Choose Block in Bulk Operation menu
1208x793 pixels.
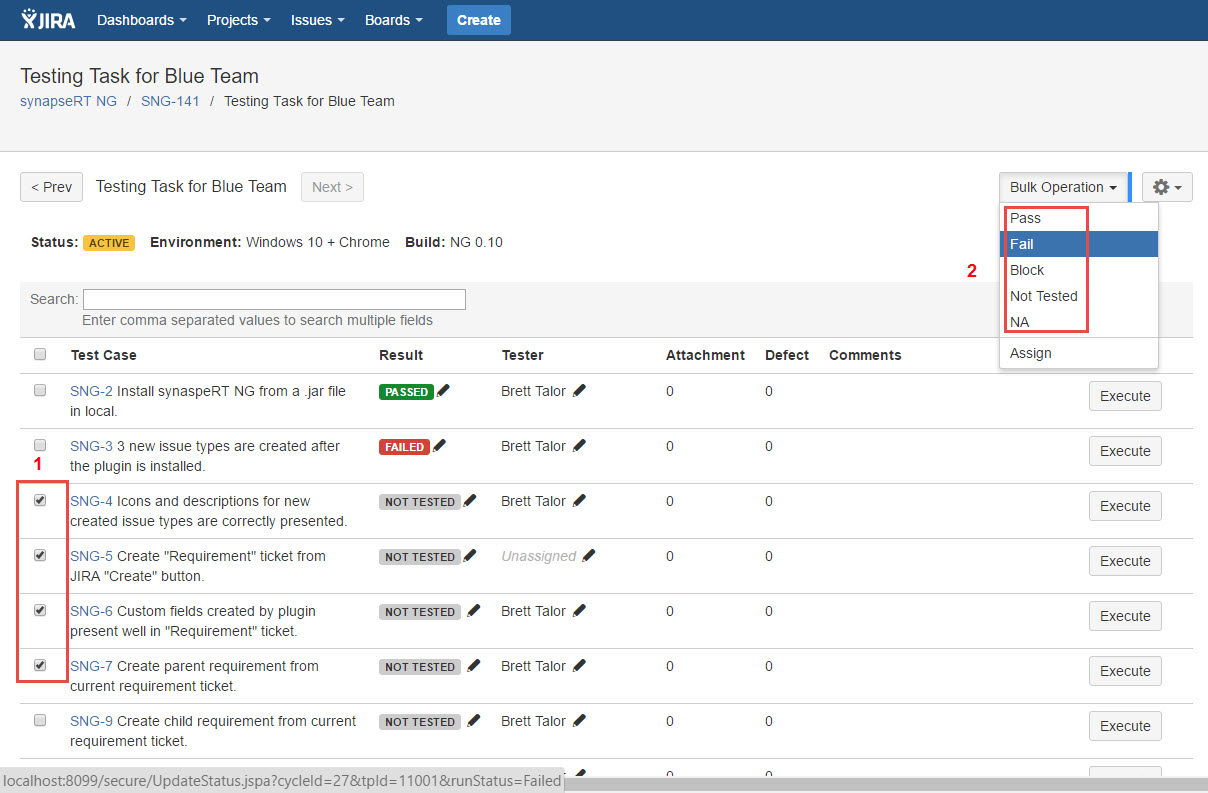[x=1079, y=270]
